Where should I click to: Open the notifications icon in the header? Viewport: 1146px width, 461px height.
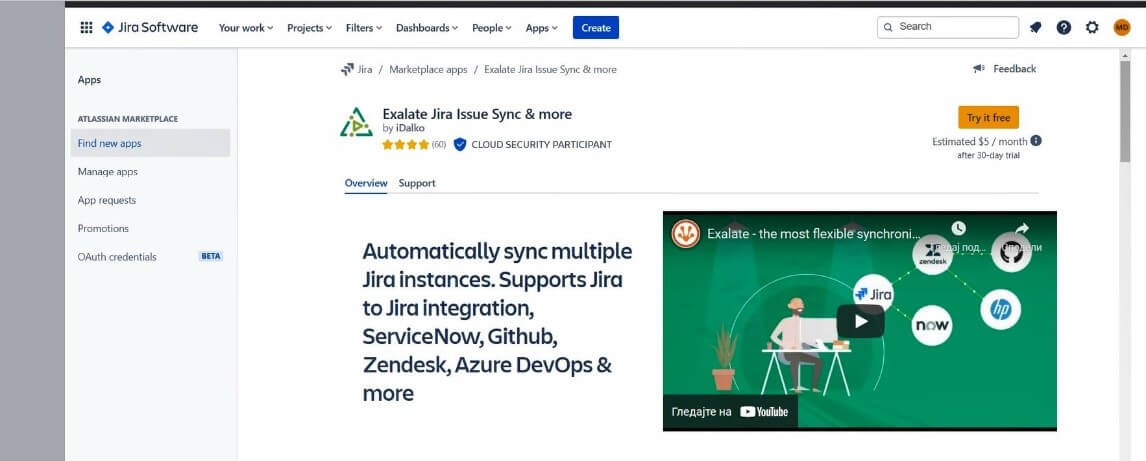click(x=1035, y=28)
